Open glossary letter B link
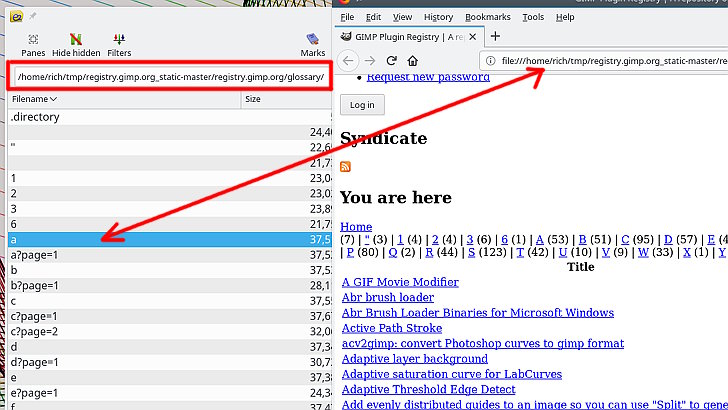 (x=582, y=240)
